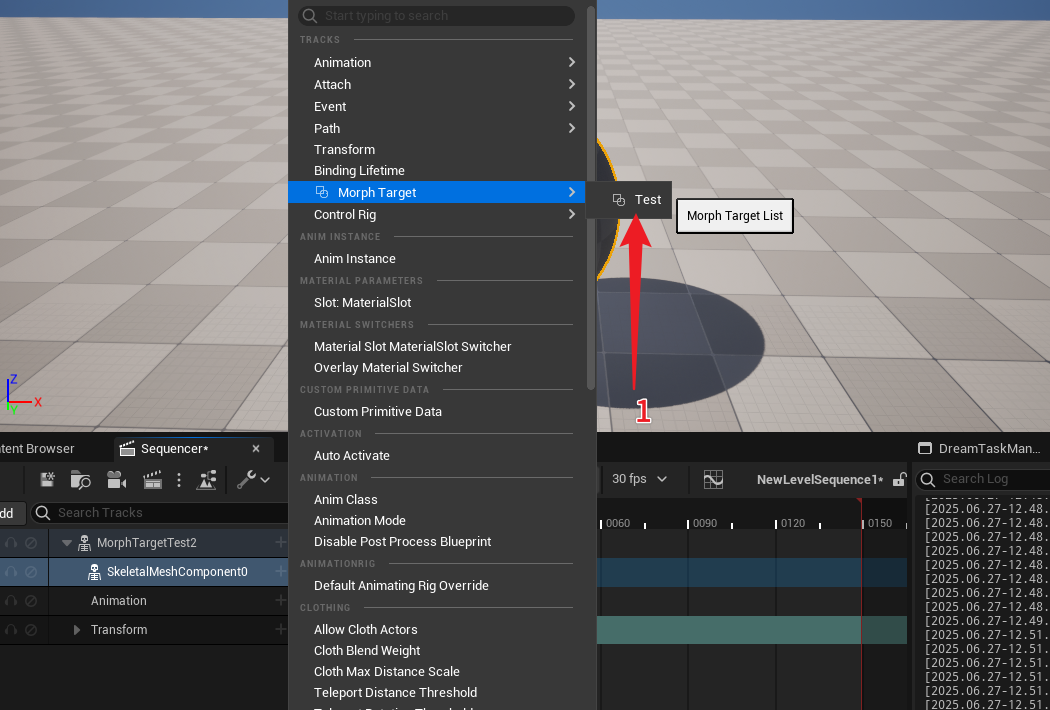Expand the Transform track
This screenshot has height=710, width=1050.
[x=76, y=630]
